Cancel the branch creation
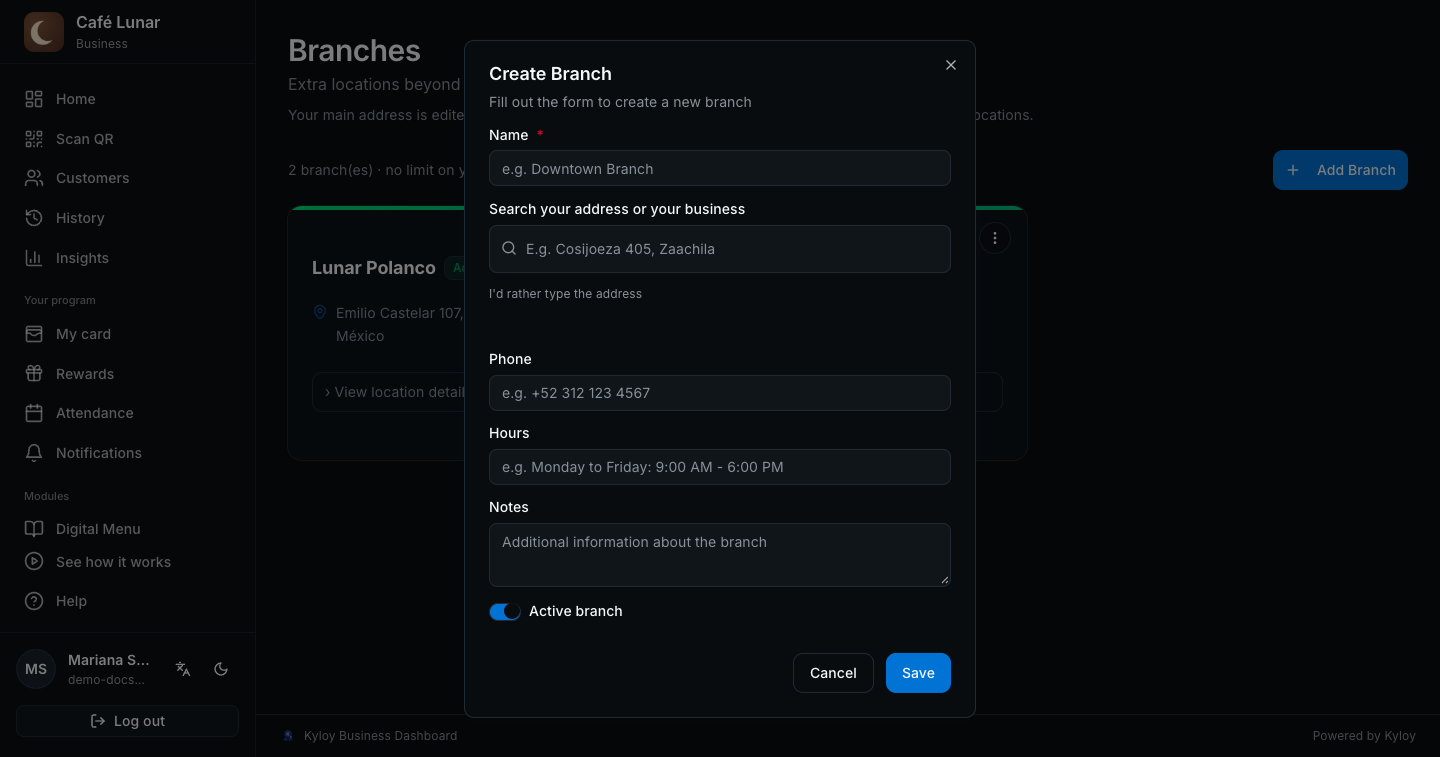 coord(833,673)
